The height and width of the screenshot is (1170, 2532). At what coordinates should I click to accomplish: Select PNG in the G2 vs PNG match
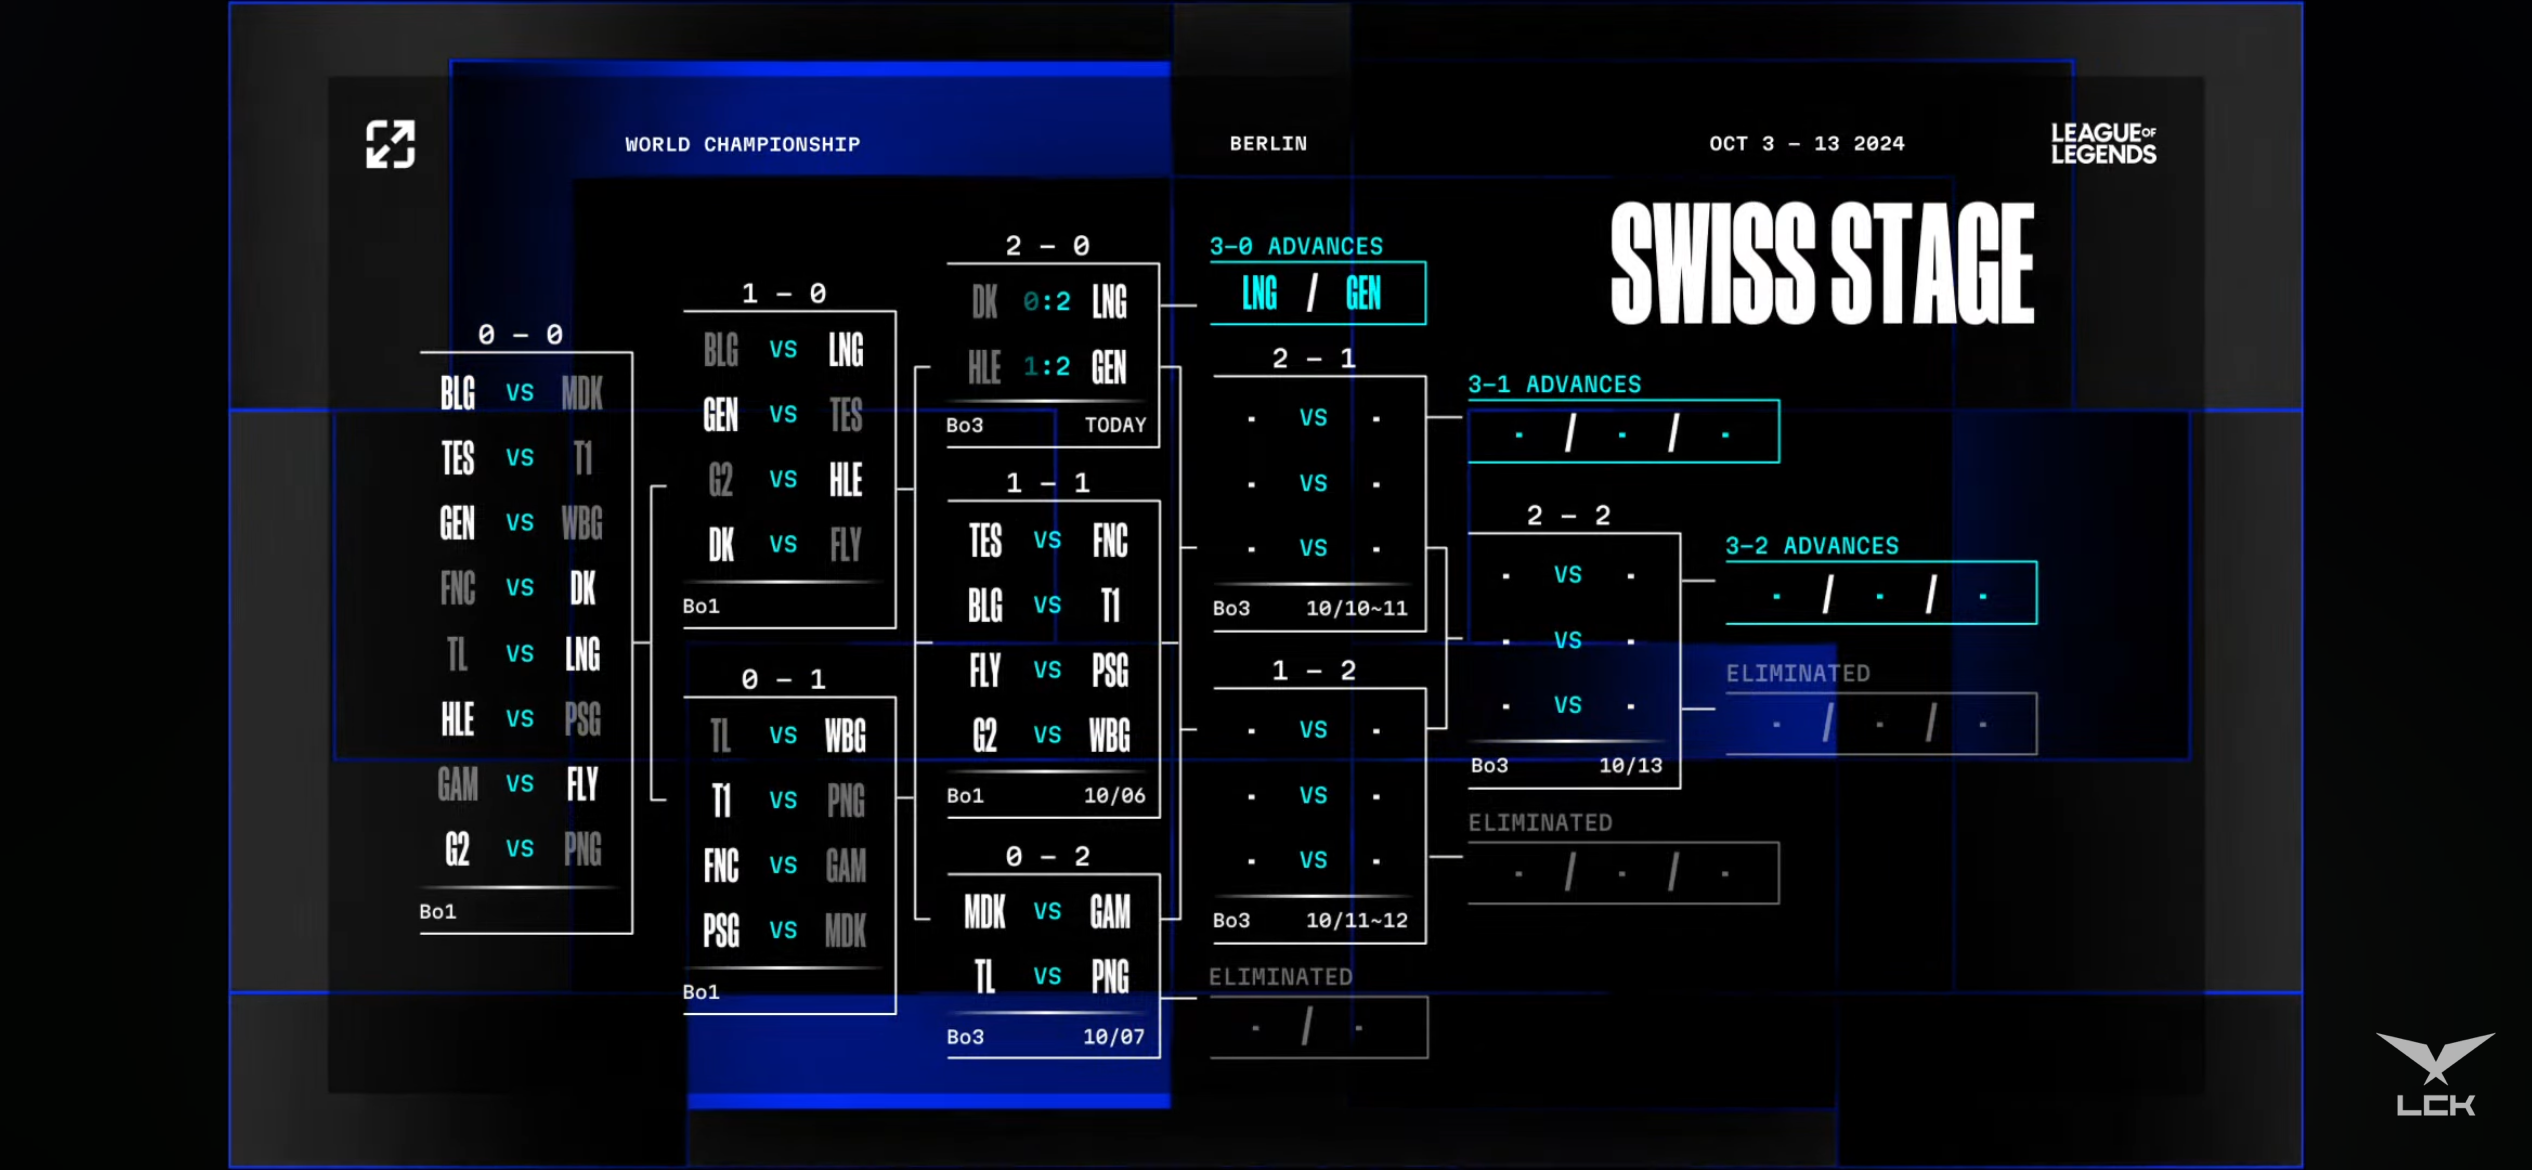coord(583,849)
